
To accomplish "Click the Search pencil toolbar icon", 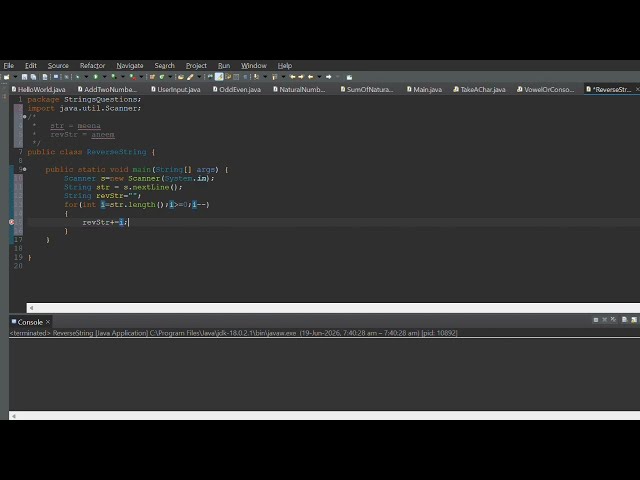I will tap(191, 77).
